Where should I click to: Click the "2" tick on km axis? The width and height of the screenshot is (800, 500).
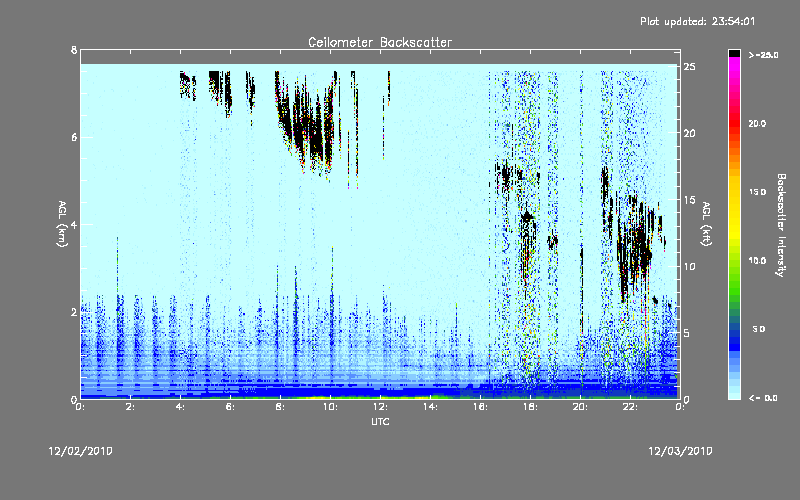[x=74, y=312]
